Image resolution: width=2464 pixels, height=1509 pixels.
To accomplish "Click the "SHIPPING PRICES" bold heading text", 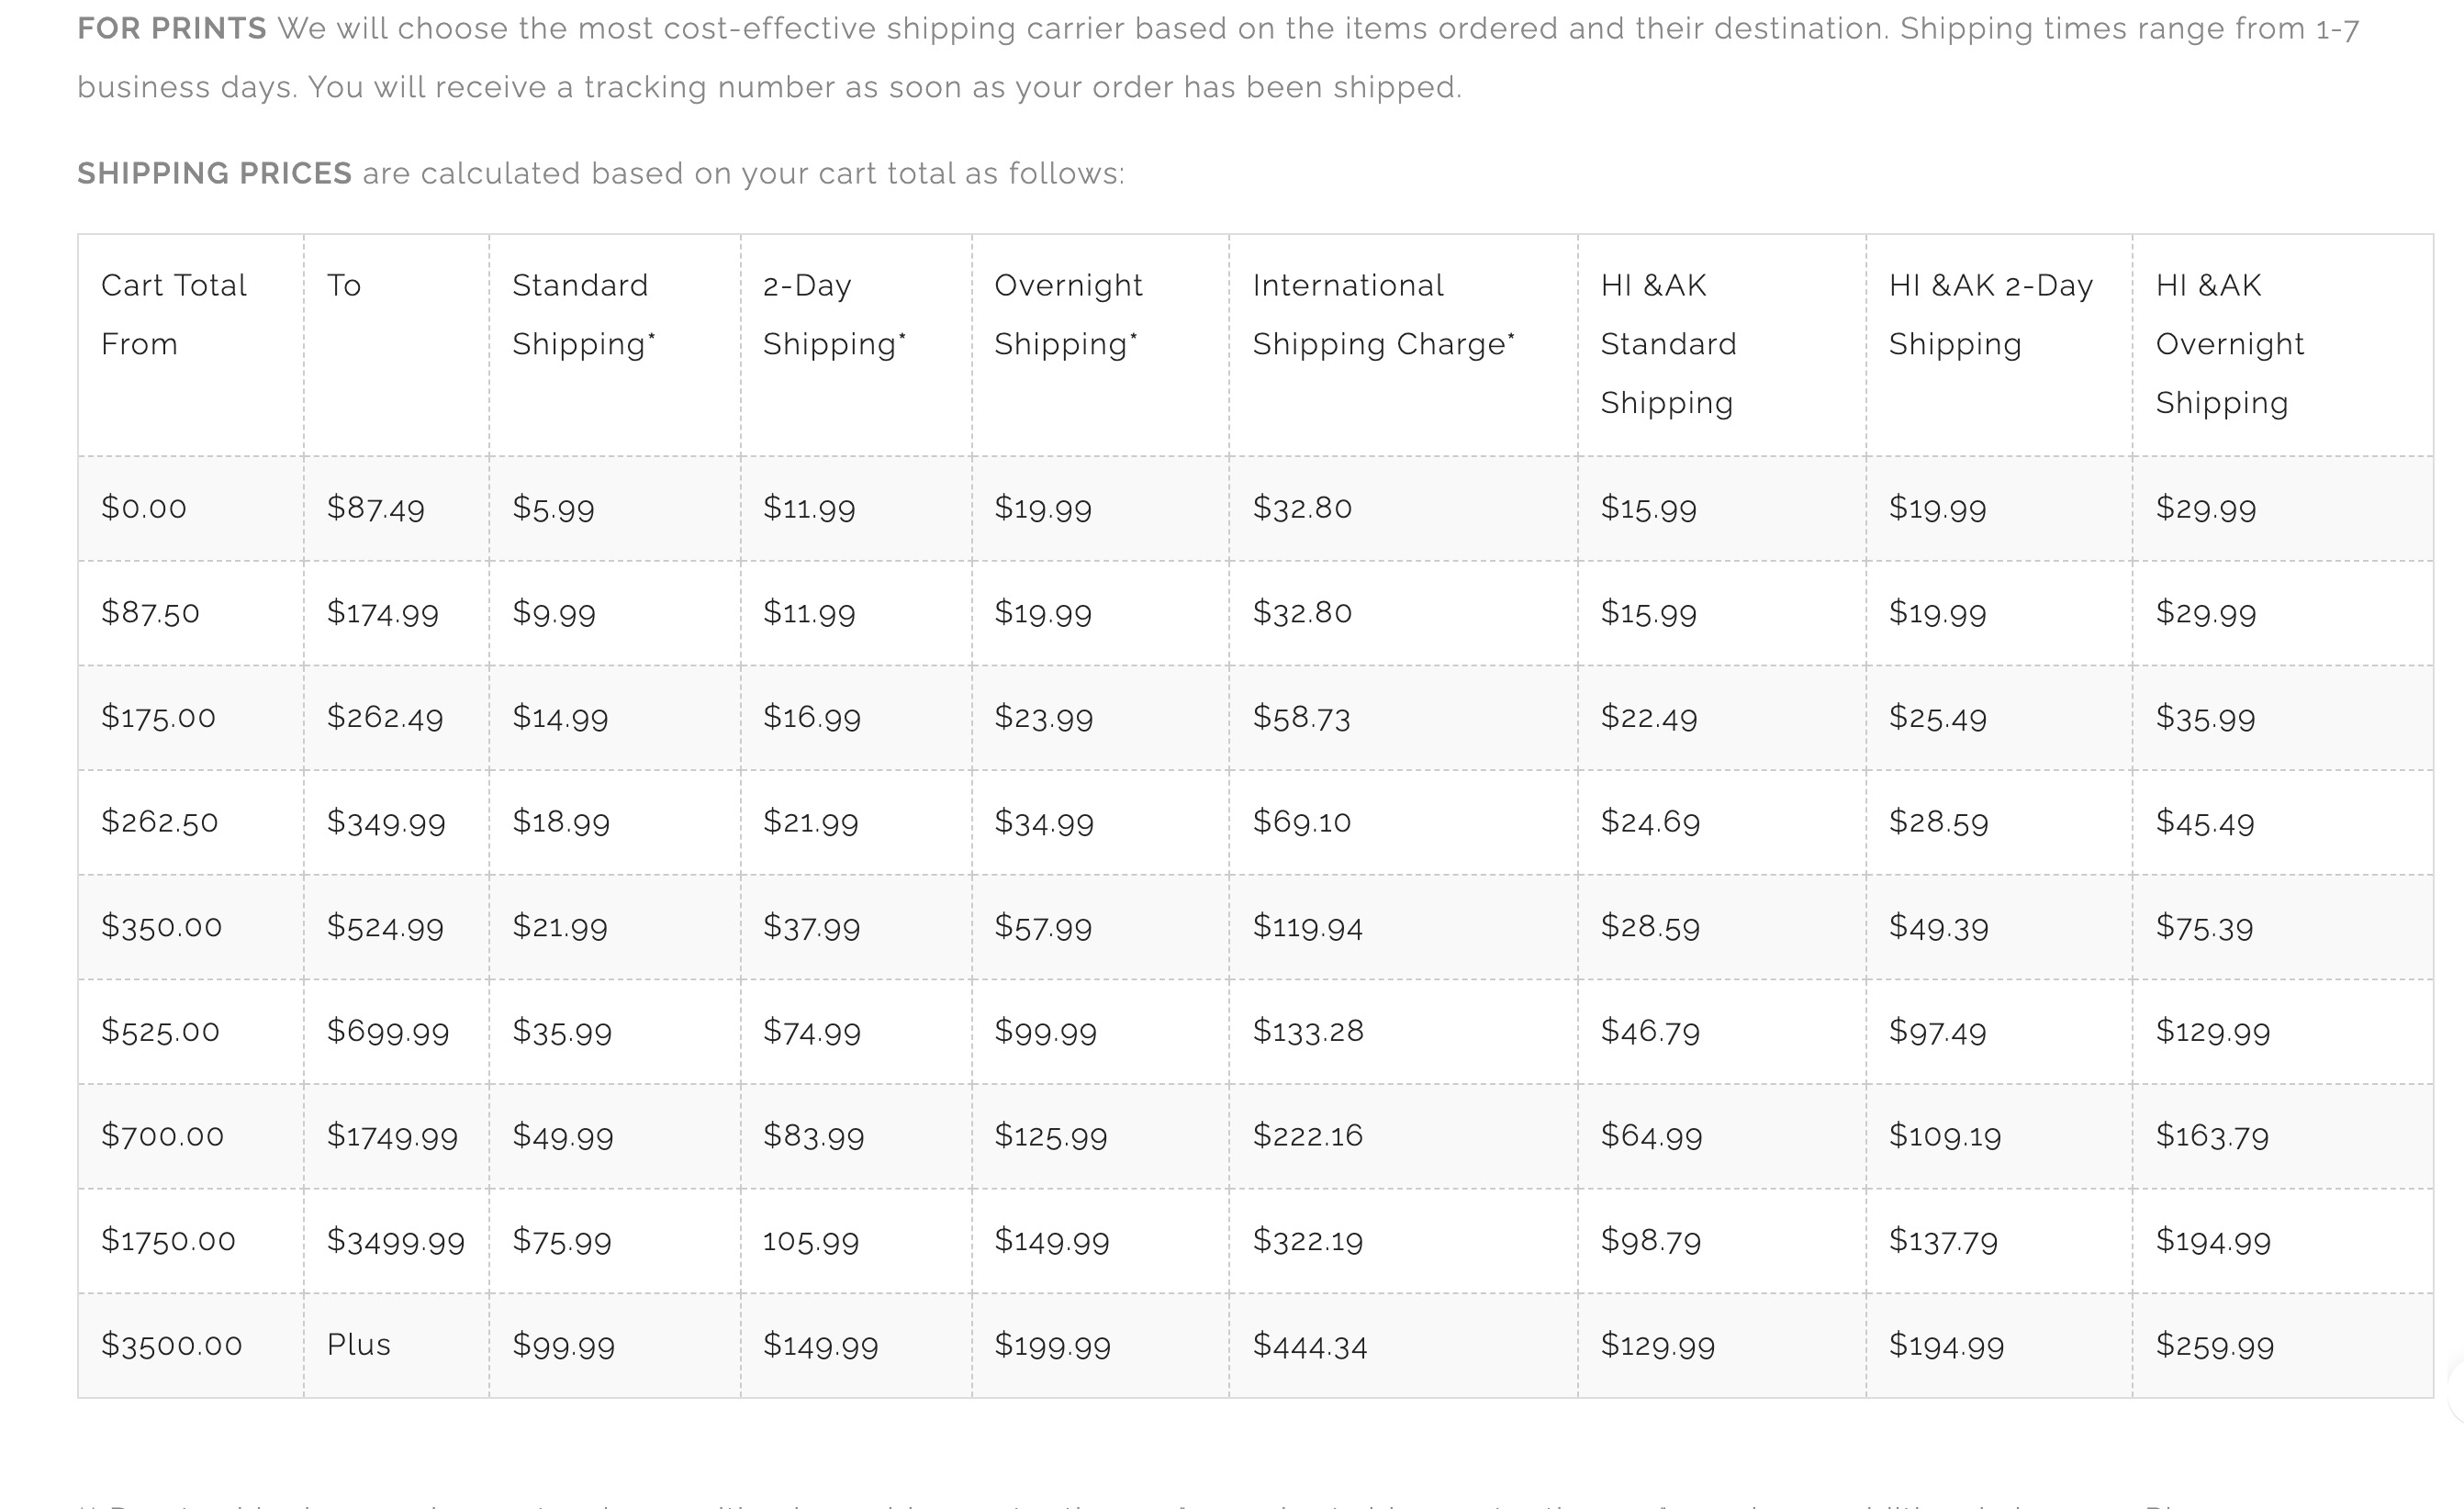I will click(x=215, y=173).
